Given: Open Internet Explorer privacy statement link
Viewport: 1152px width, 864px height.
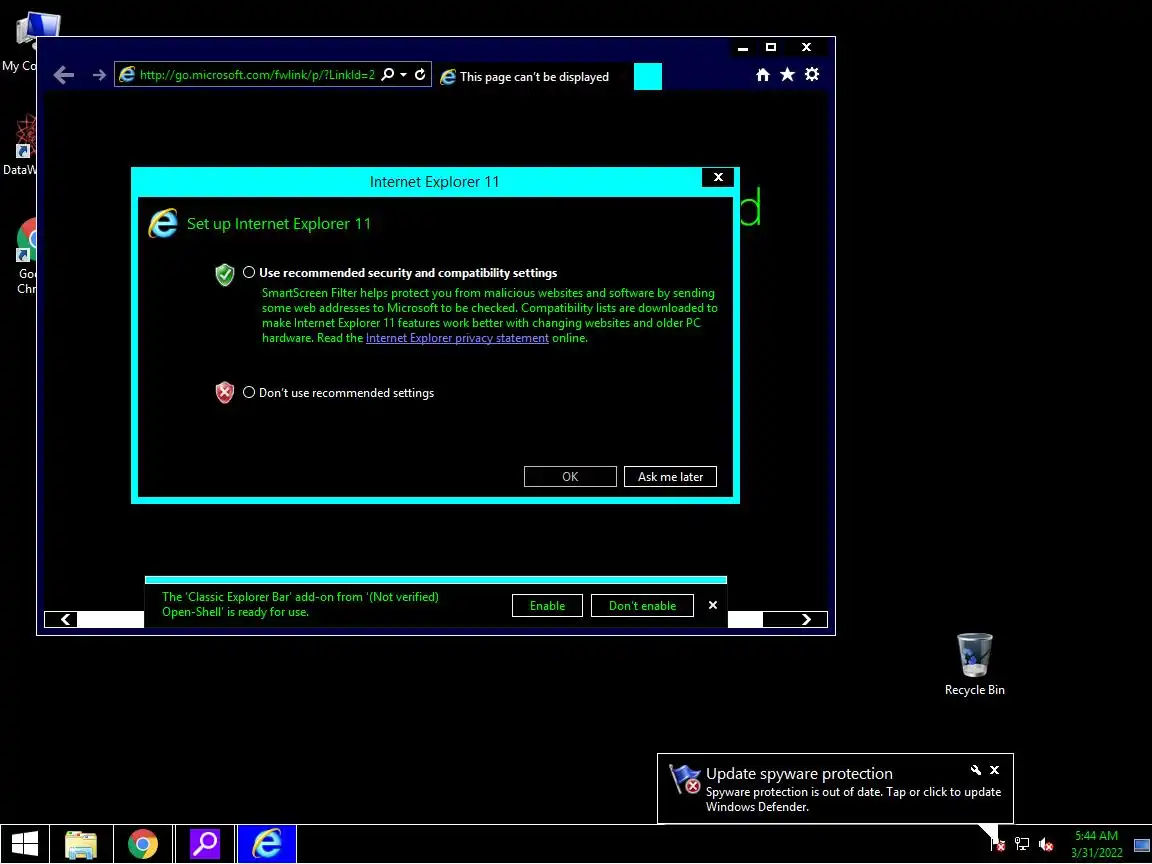Looking at the screenshot, I should (x=457, y=338).
